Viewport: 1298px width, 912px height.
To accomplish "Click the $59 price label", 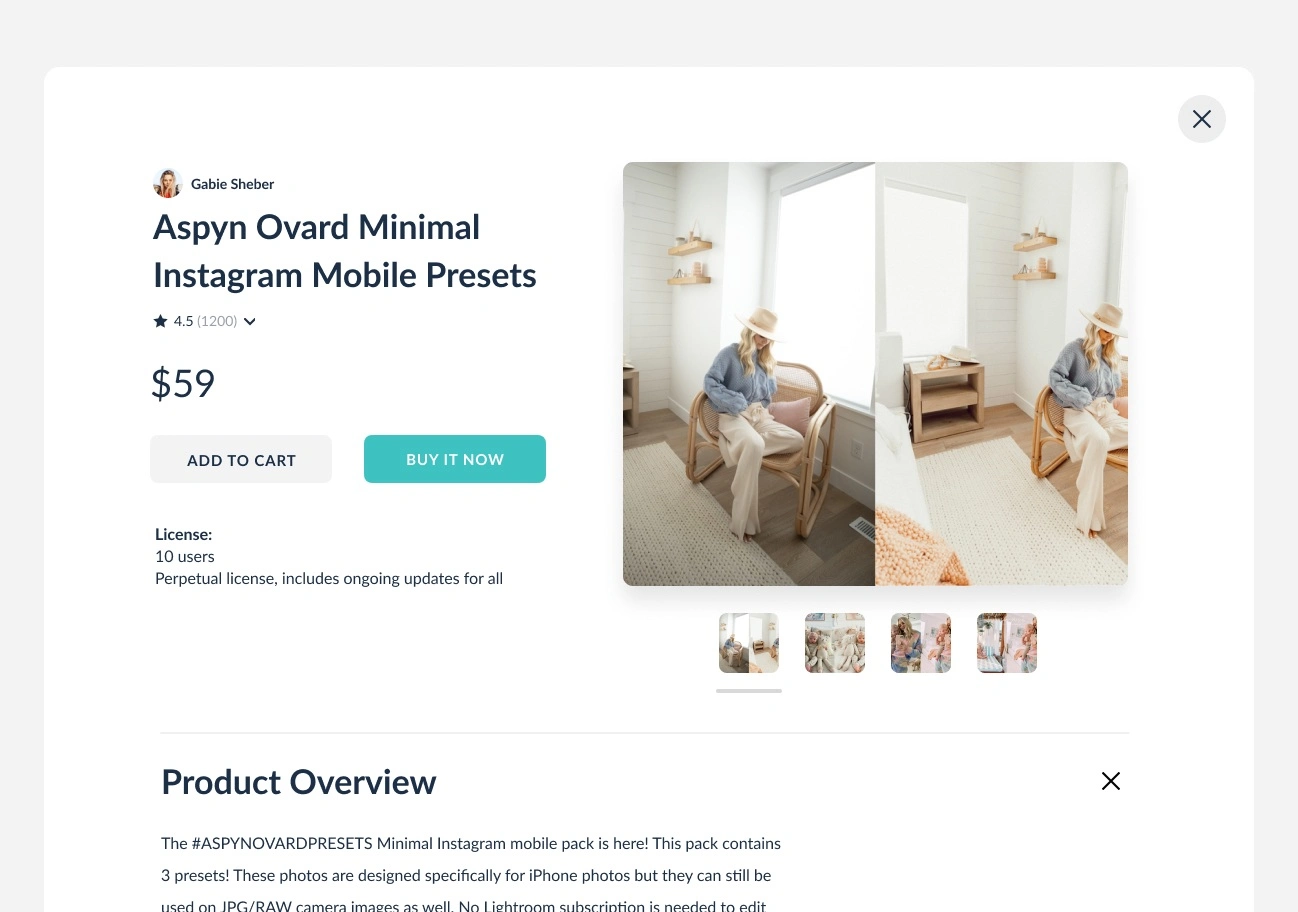I will click(x=183, y=383).
